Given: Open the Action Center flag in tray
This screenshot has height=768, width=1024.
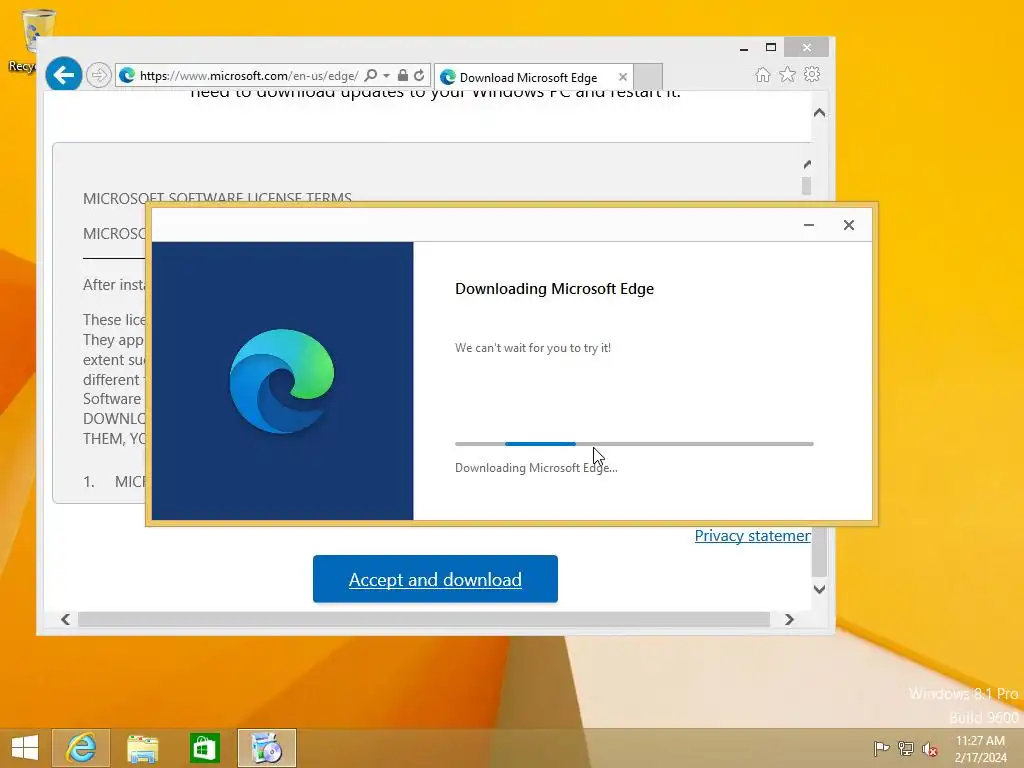Looking at the screenshot, I should (x=881, y=748).
